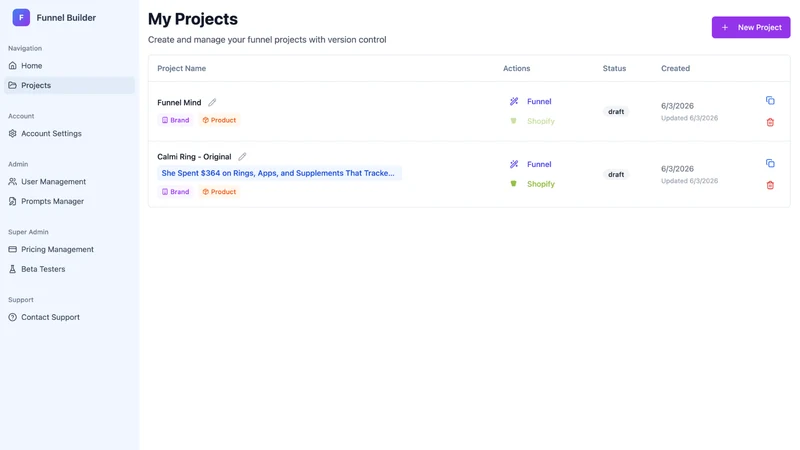Image resolution: width=800 pixels, height=450 pixels.
Task: Click Product tag on Funnel Mind
Action: pyautogui.click(x=219, y=120)
